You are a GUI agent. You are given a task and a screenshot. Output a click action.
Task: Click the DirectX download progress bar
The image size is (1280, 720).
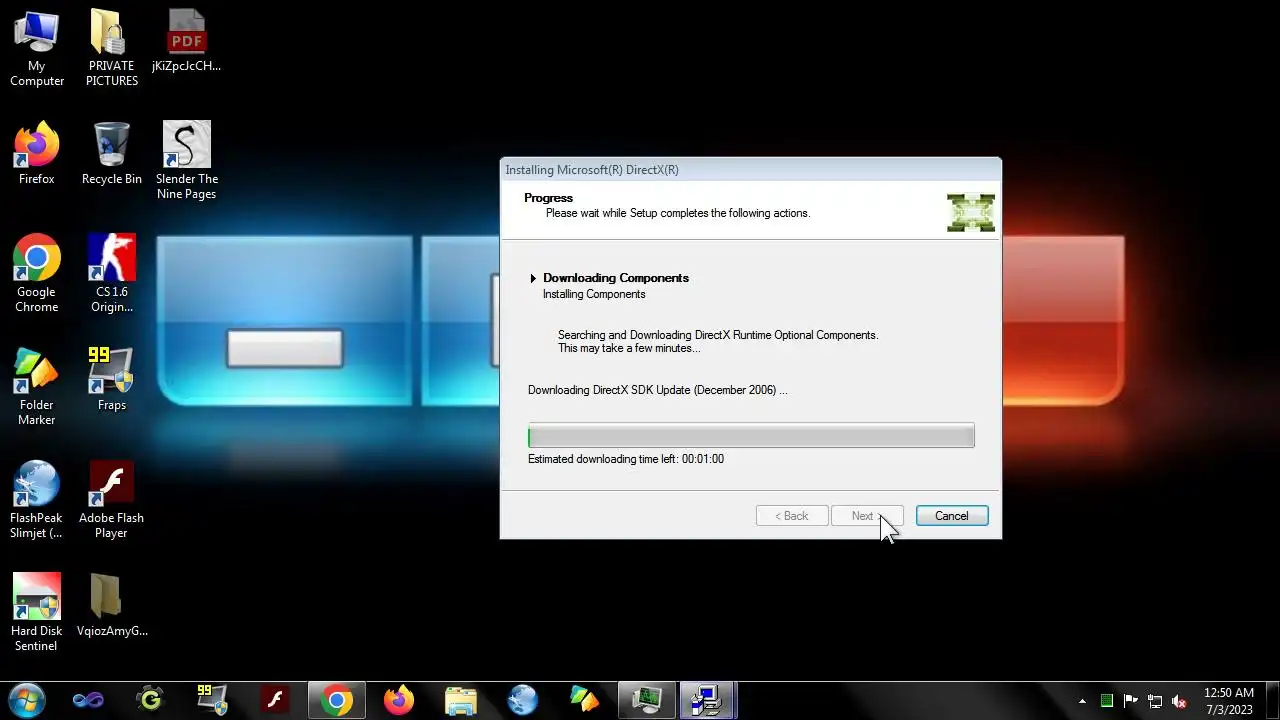[x=751, y=436]
